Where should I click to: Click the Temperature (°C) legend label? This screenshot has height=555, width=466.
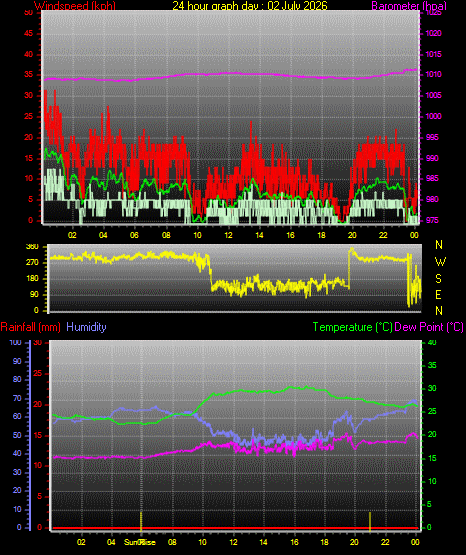(352, 327)
